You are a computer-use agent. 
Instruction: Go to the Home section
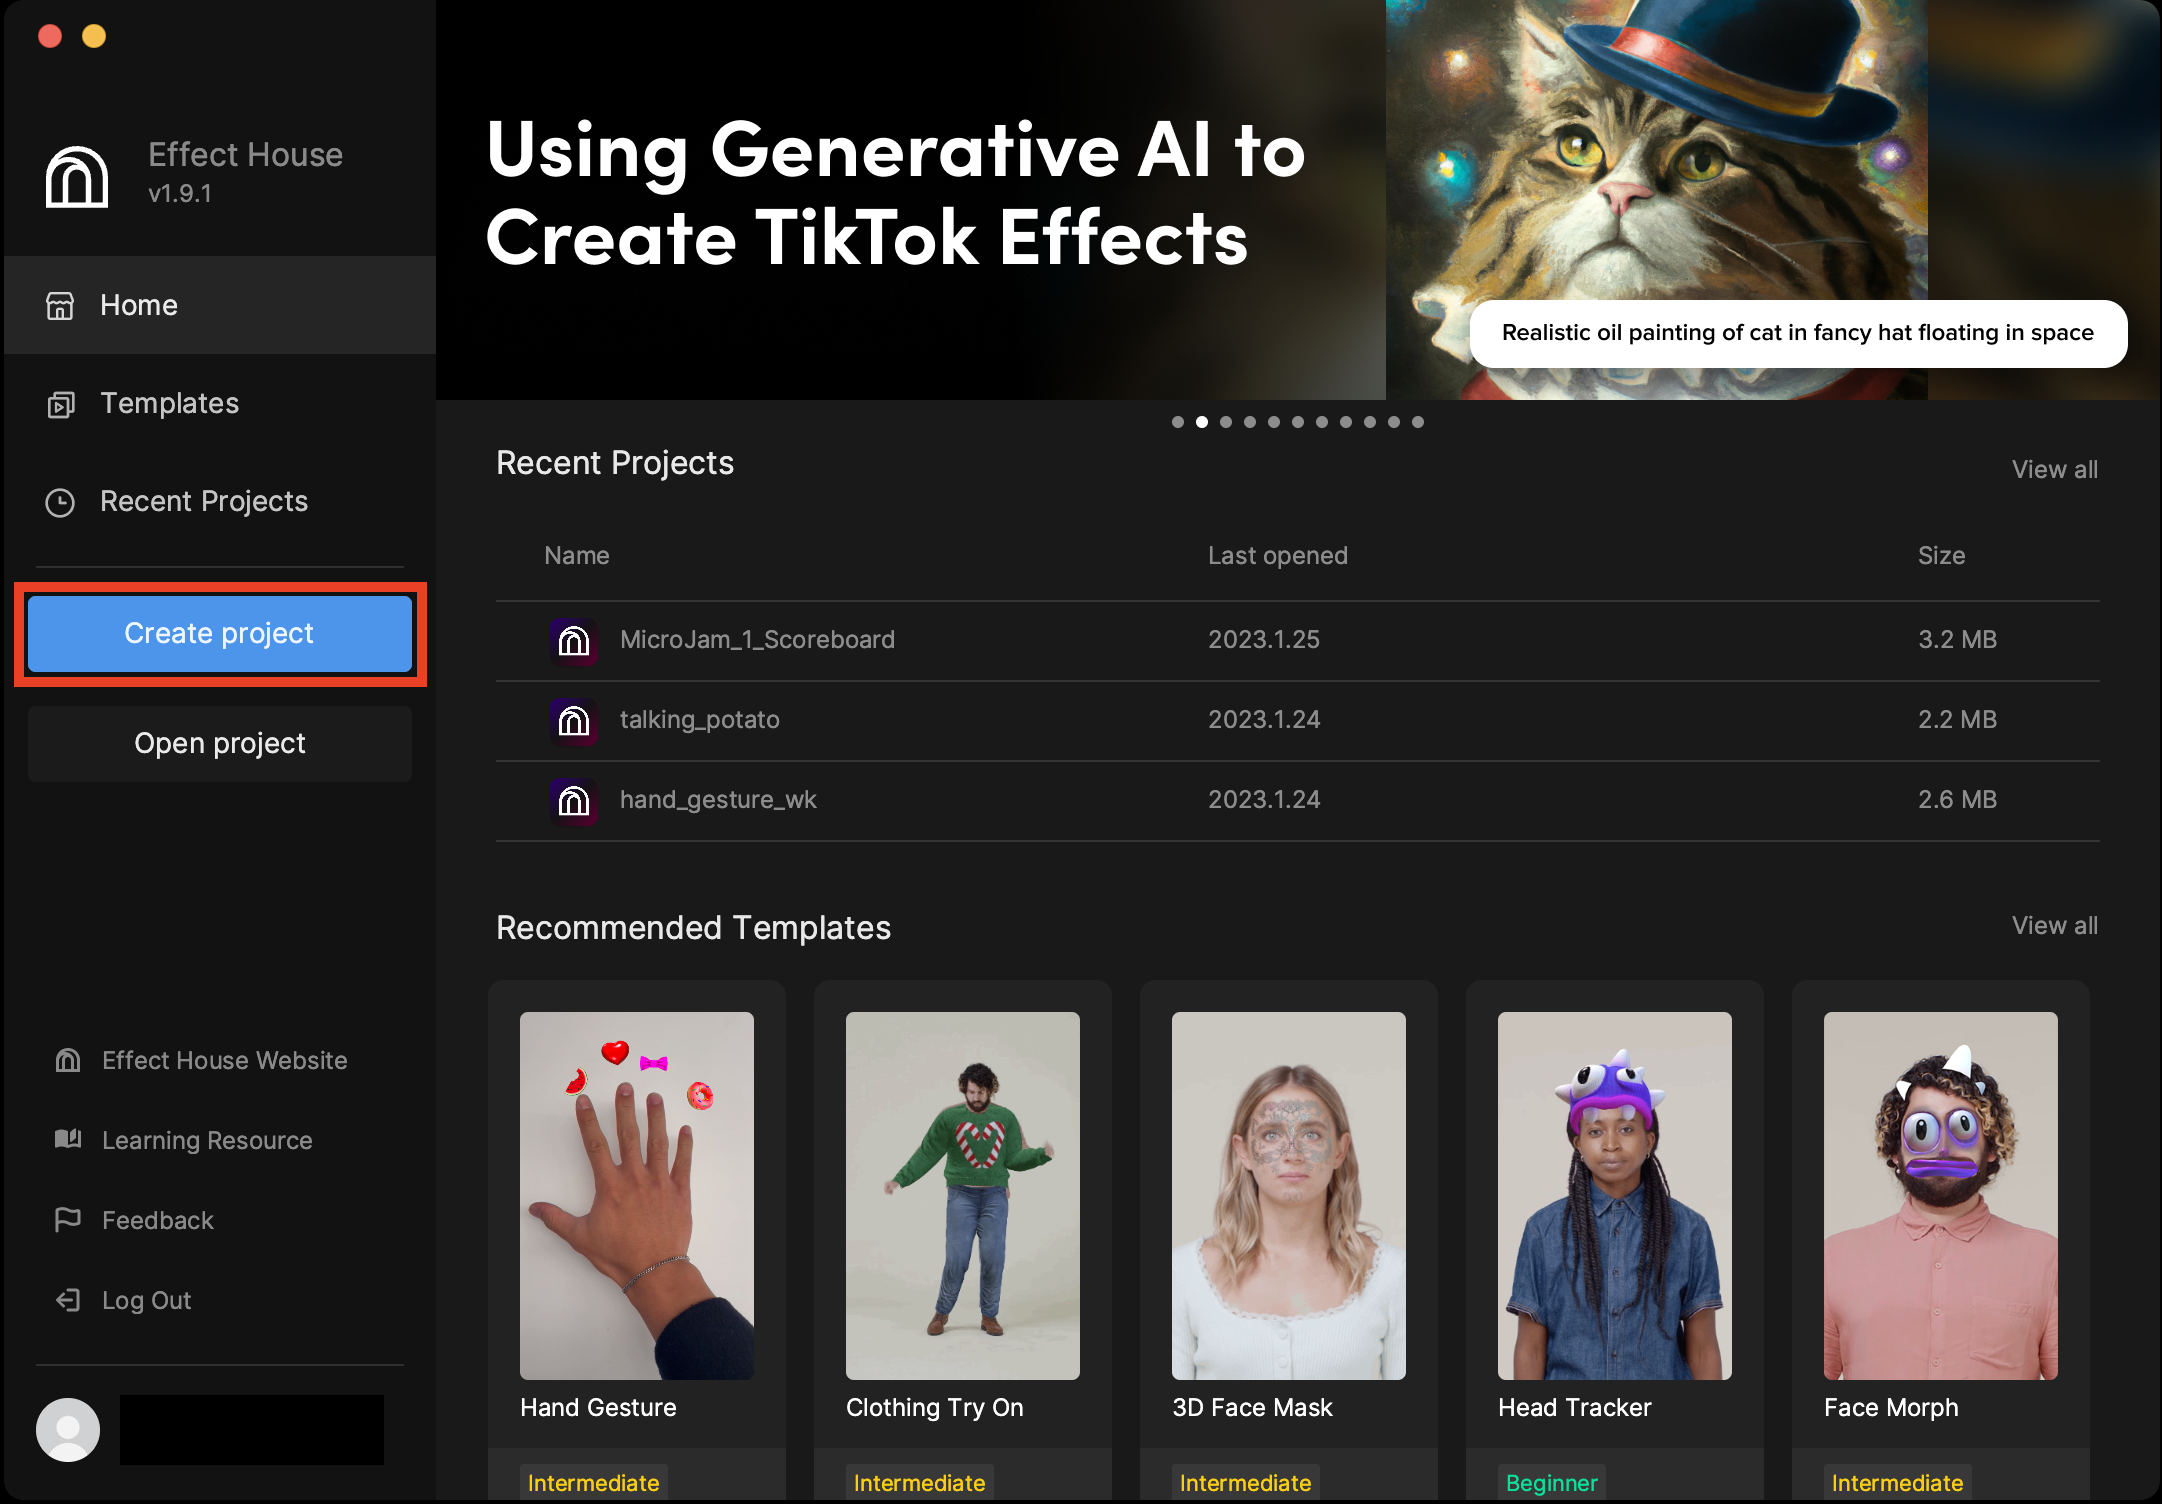pos(220,305)
